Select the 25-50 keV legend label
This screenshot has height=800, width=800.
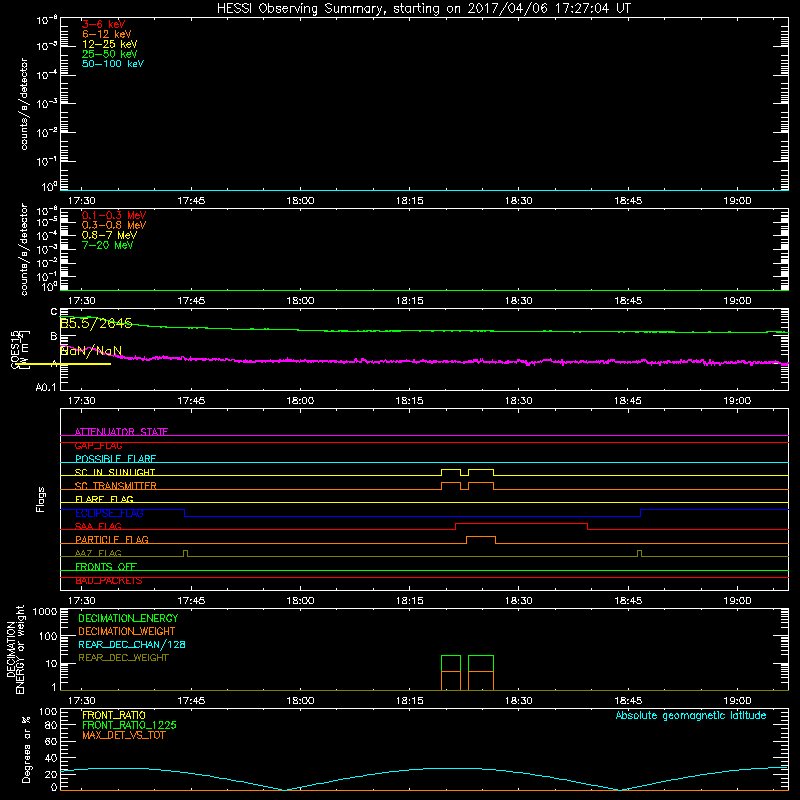pos(109,54)
